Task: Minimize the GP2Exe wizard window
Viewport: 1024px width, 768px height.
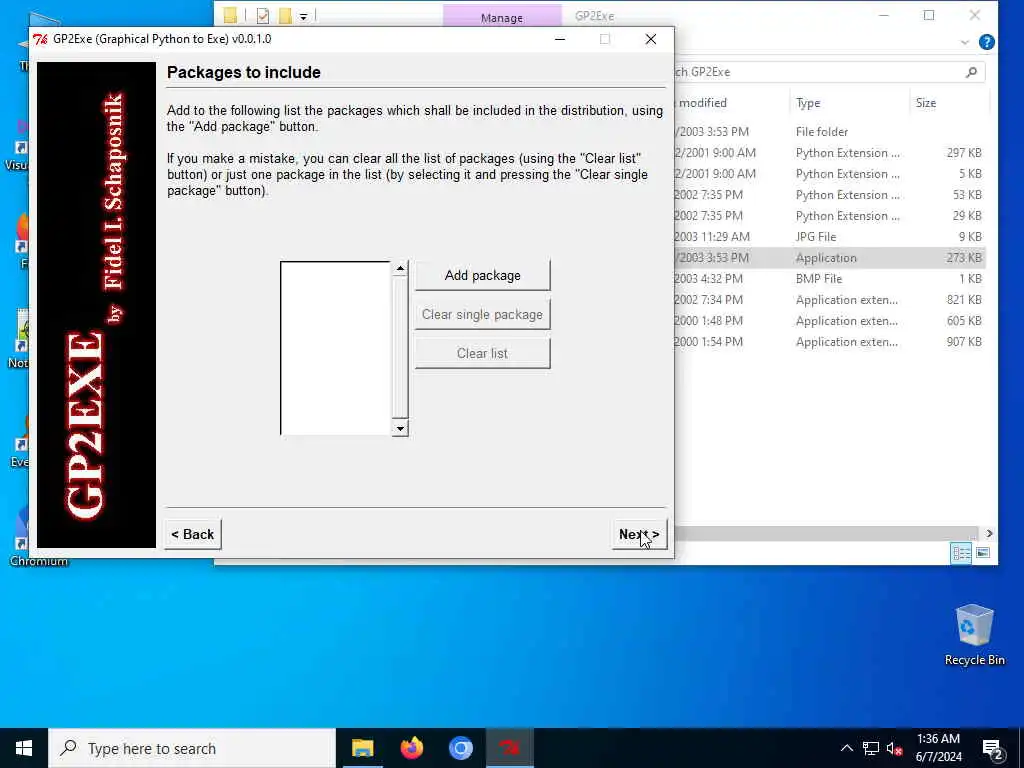Action: tap(560, 39)
